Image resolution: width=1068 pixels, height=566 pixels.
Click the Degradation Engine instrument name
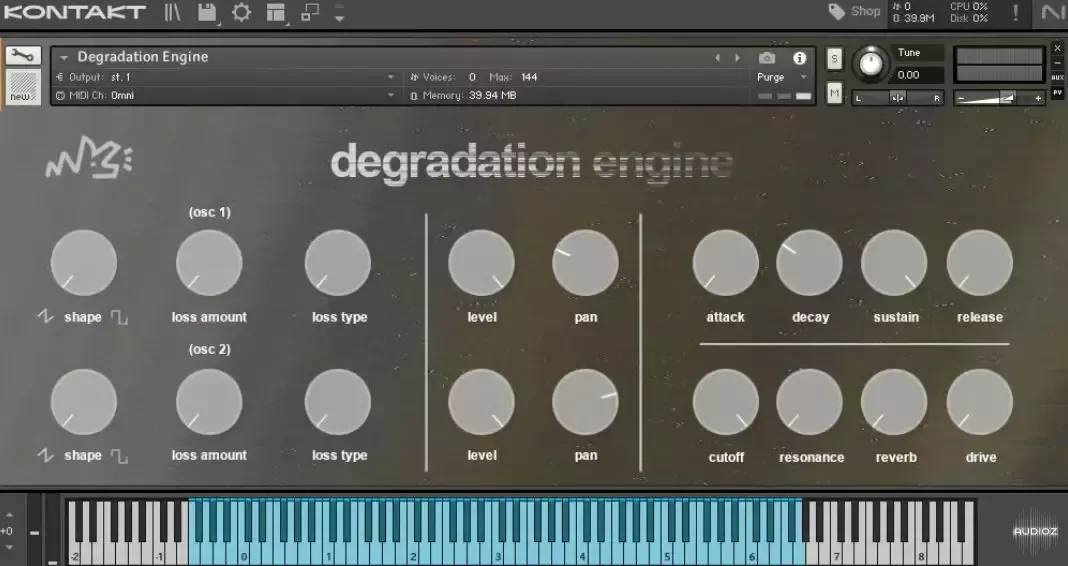point(143,57)
